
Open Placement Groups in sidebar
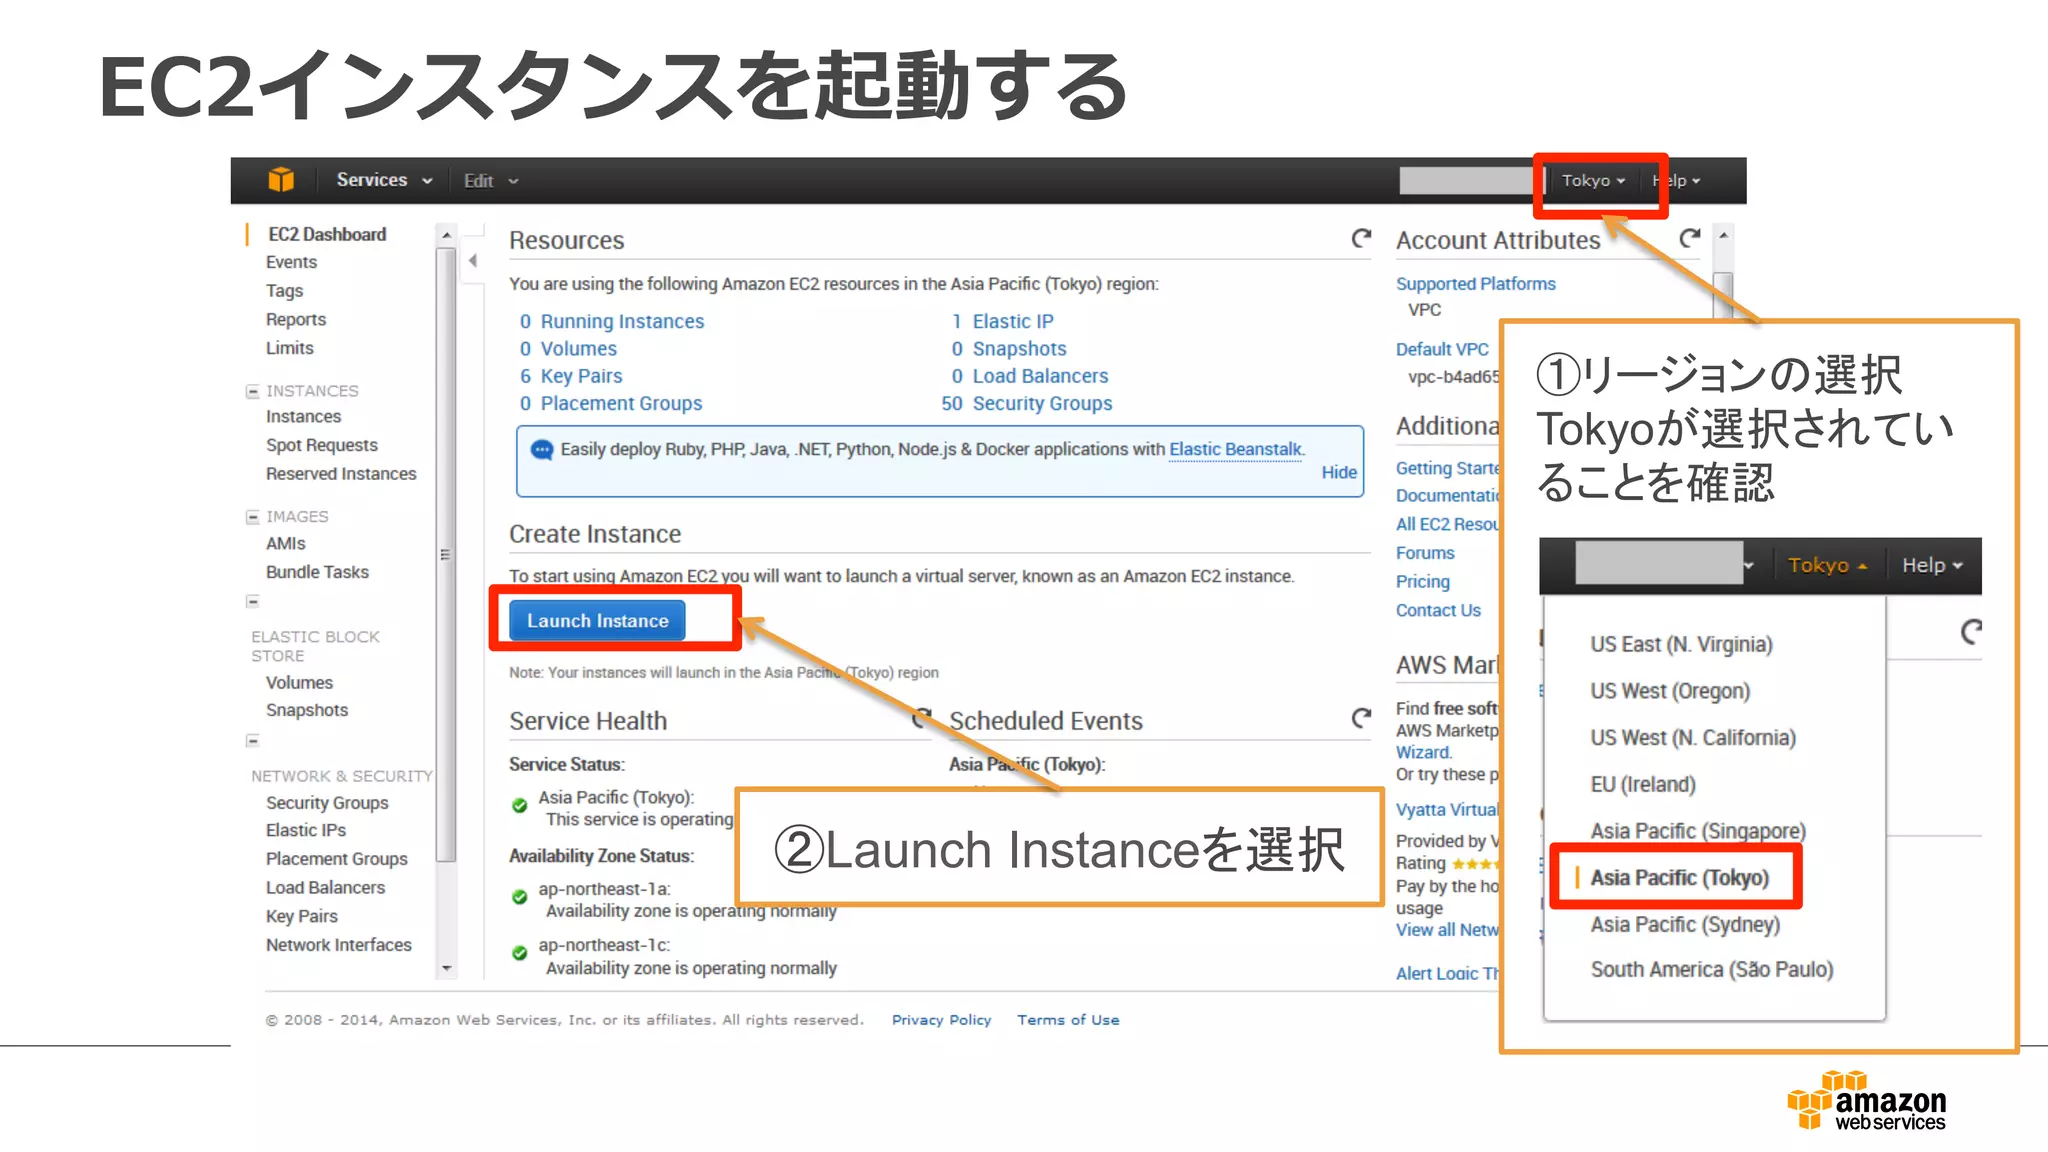click(337, 859)
